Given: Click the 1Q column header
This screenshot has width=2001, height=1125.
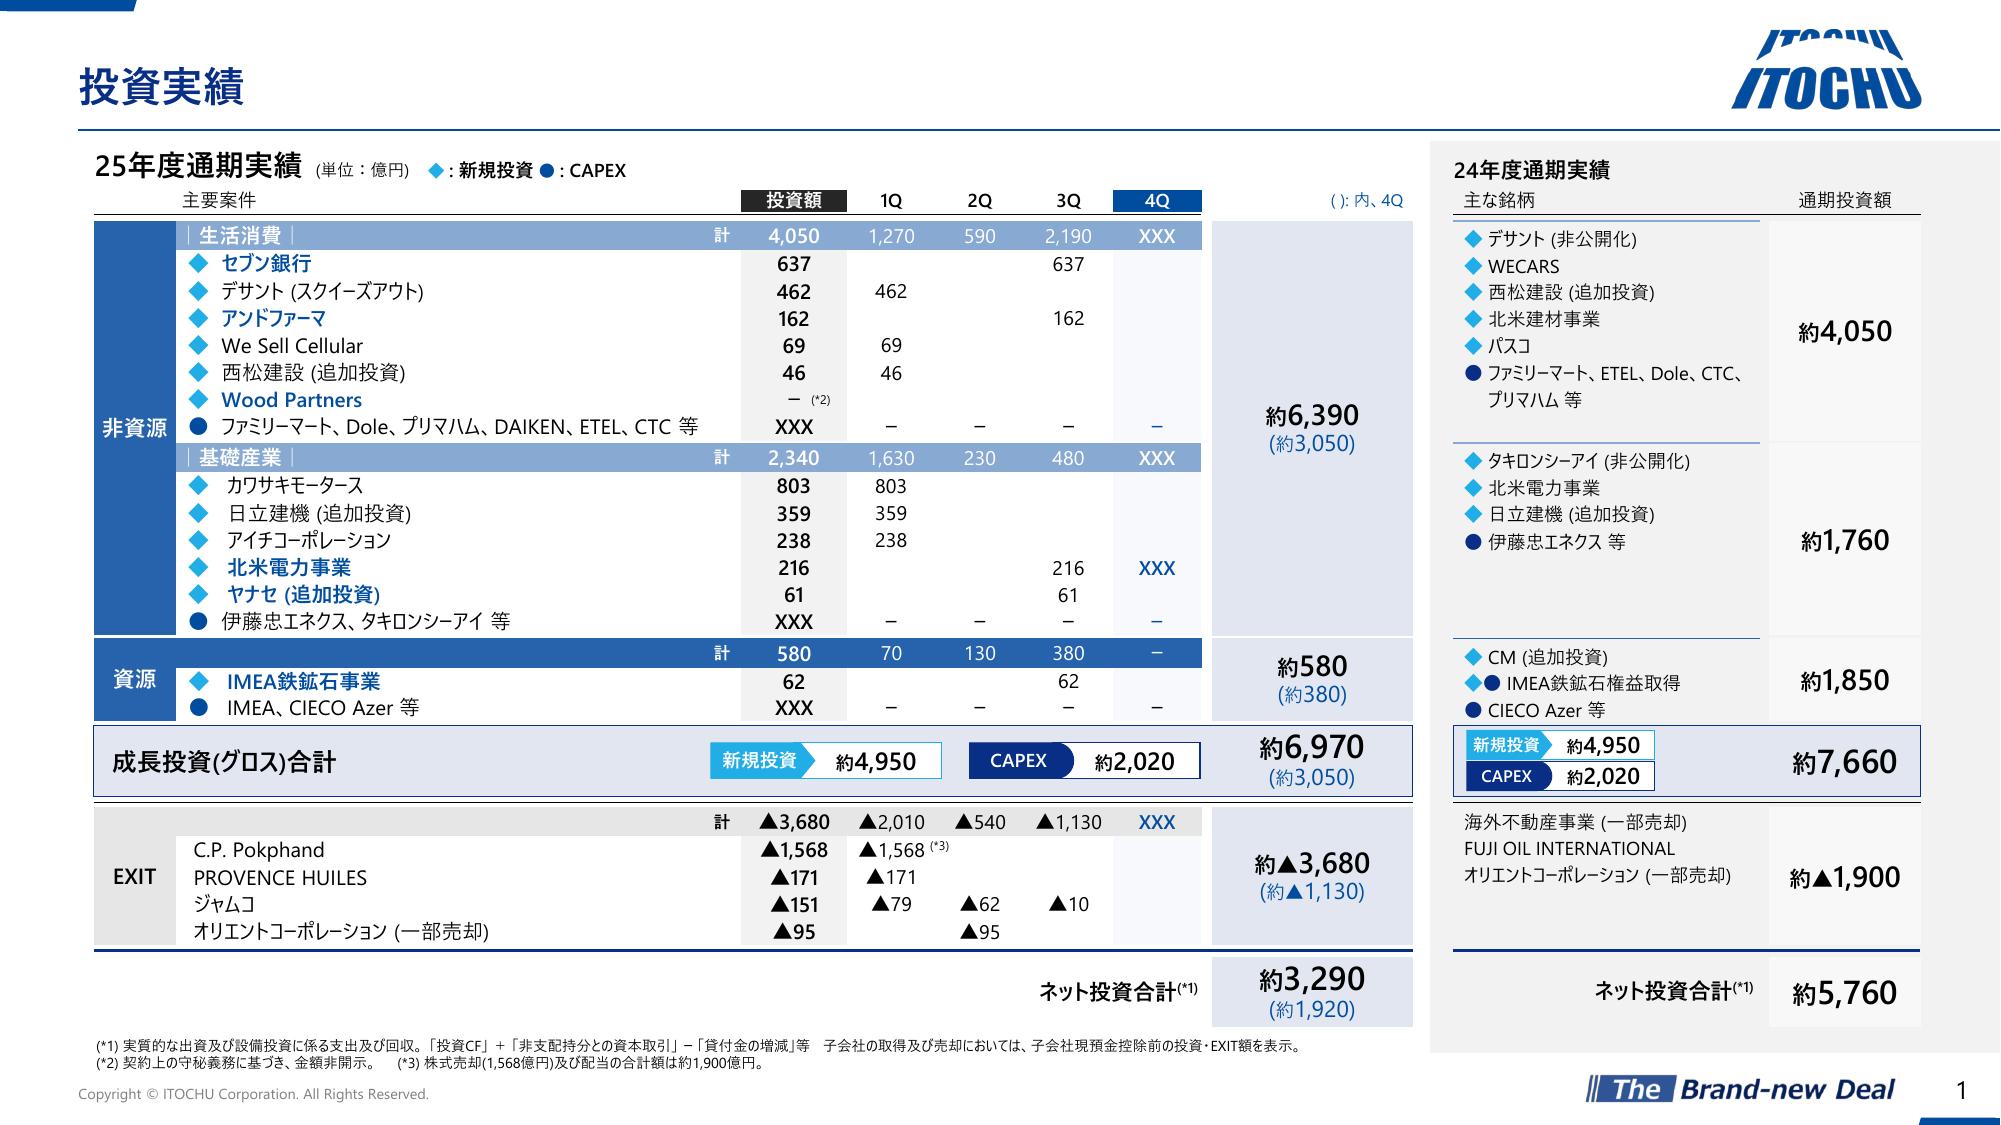Looking at the screenshot, I should tap(891, 200).
